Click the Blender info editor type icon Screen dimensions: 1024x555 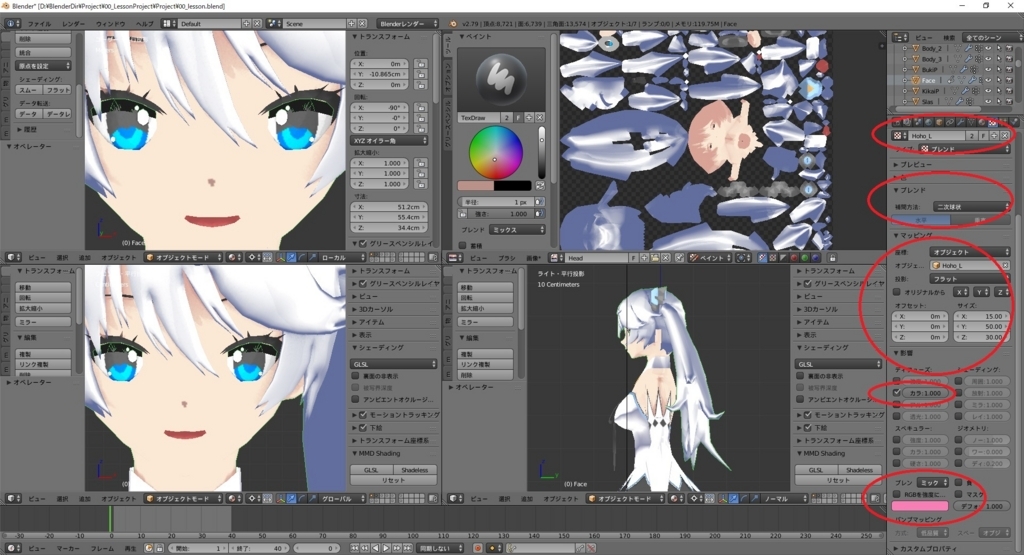click(13, 24)
